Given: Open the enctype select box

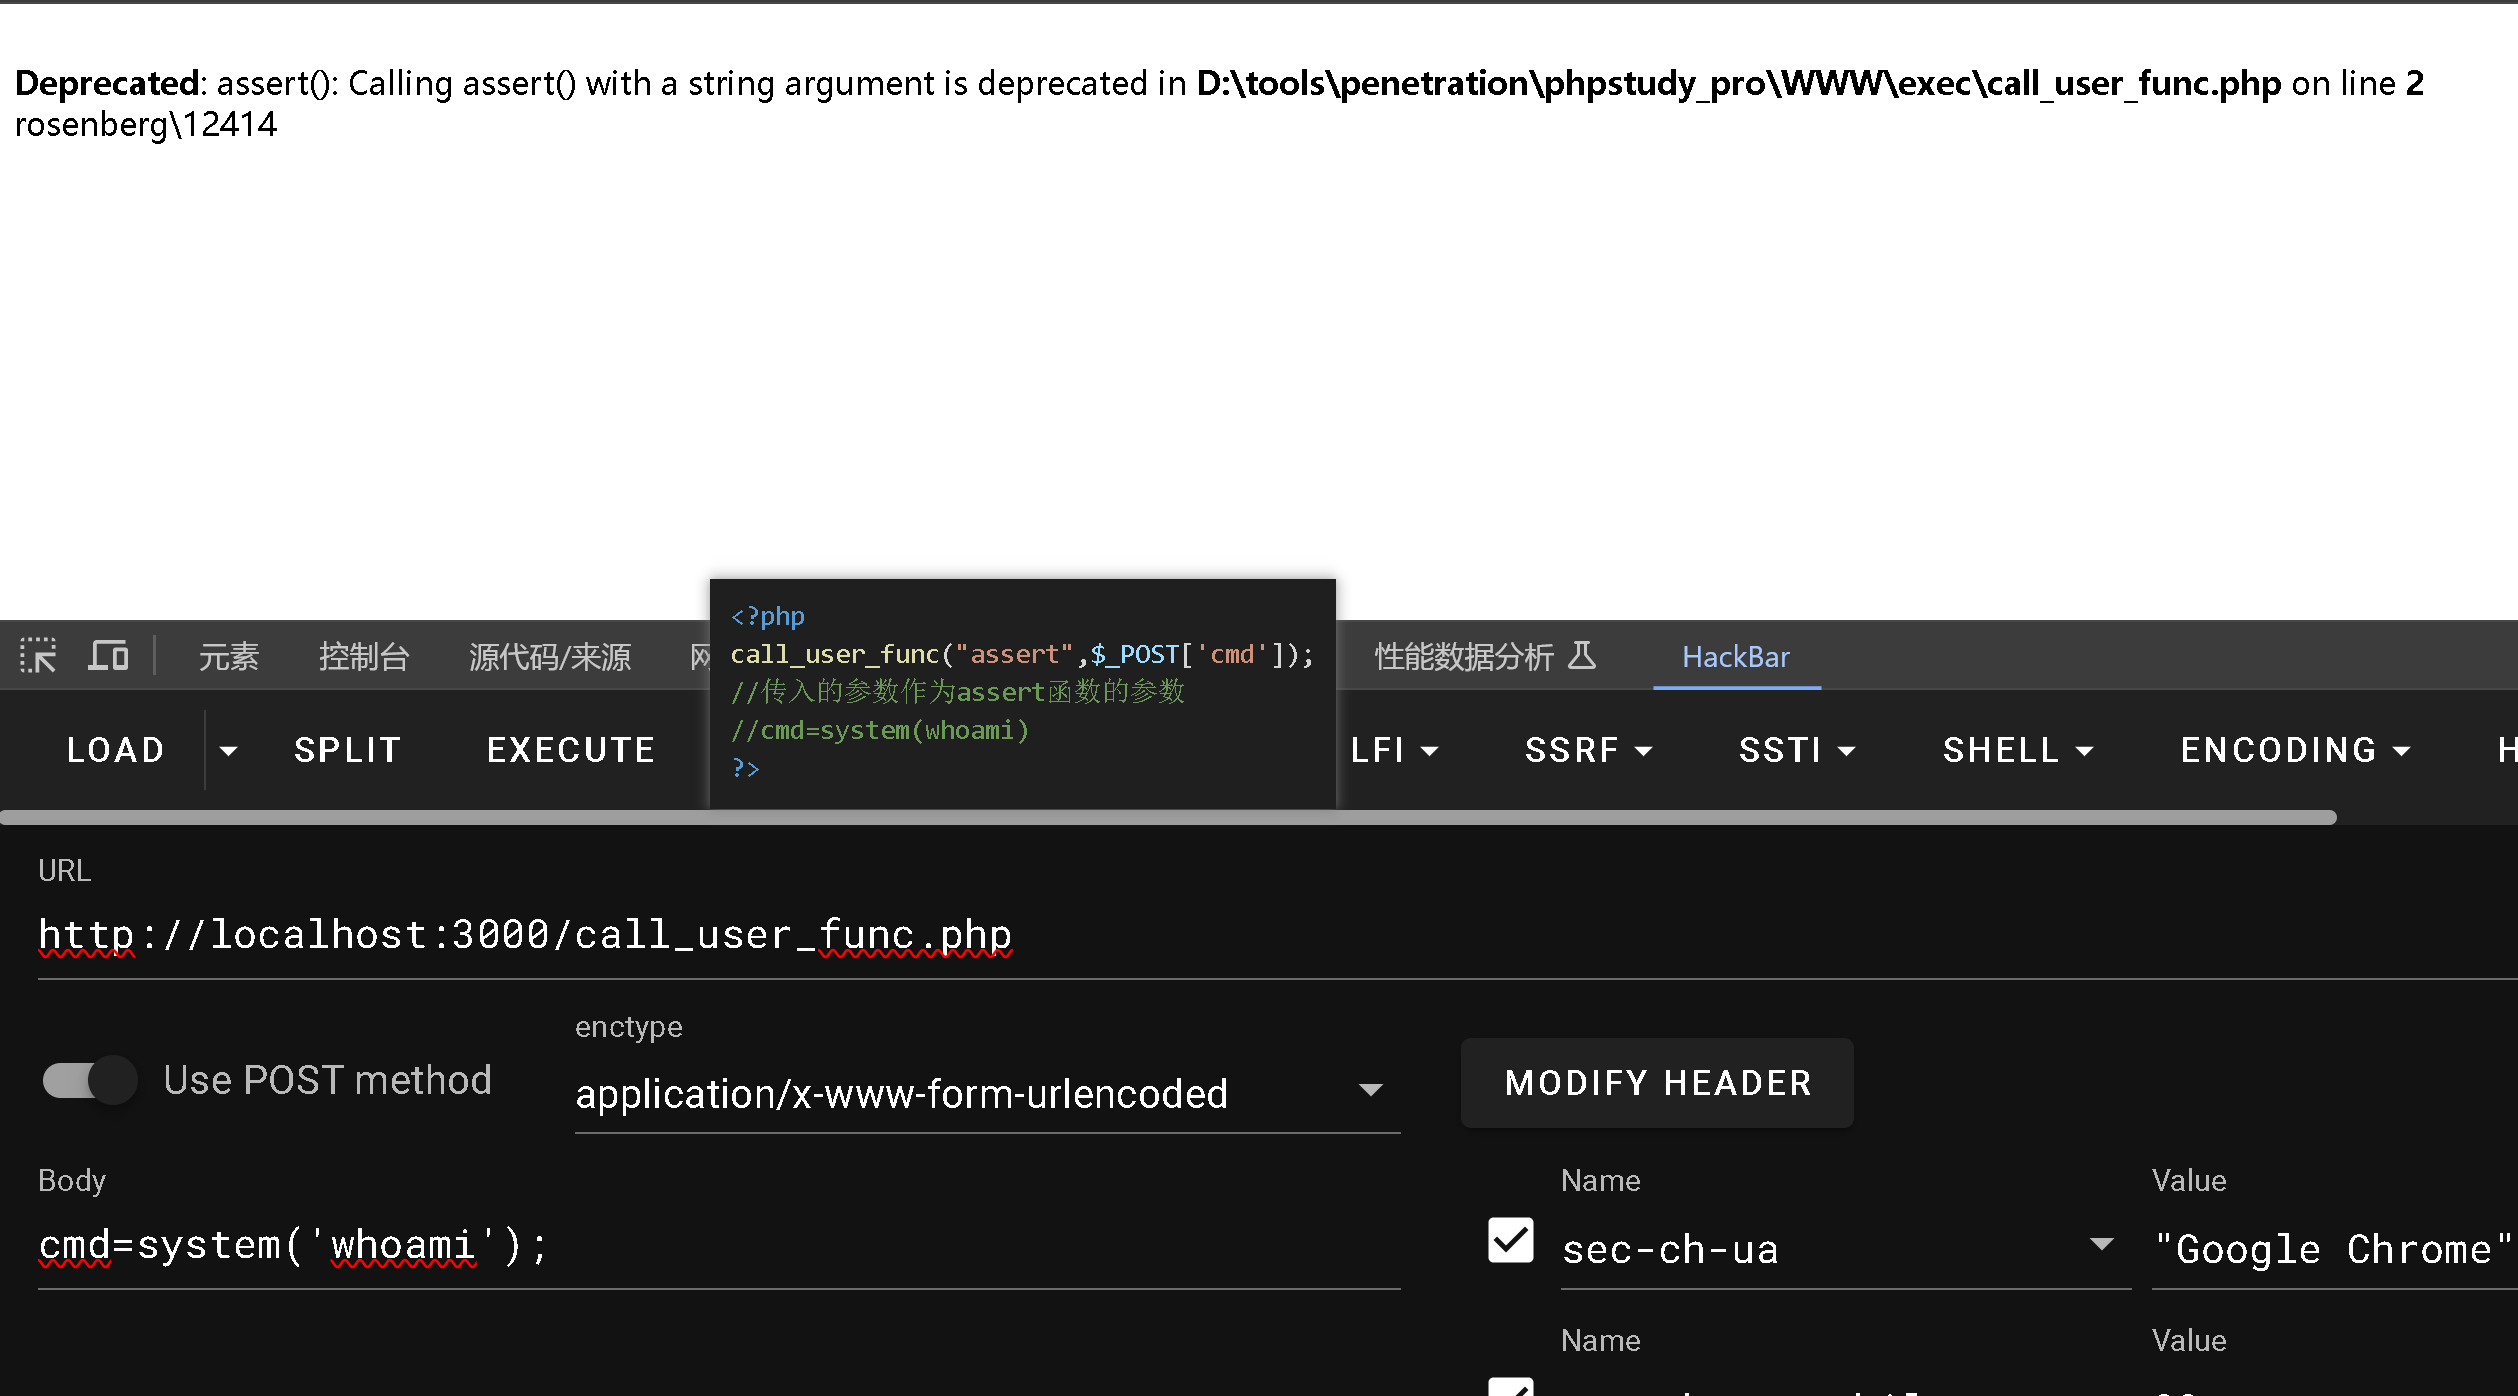Looking at the screenshot, I should pyautogui.click(x=986, y=1093).
